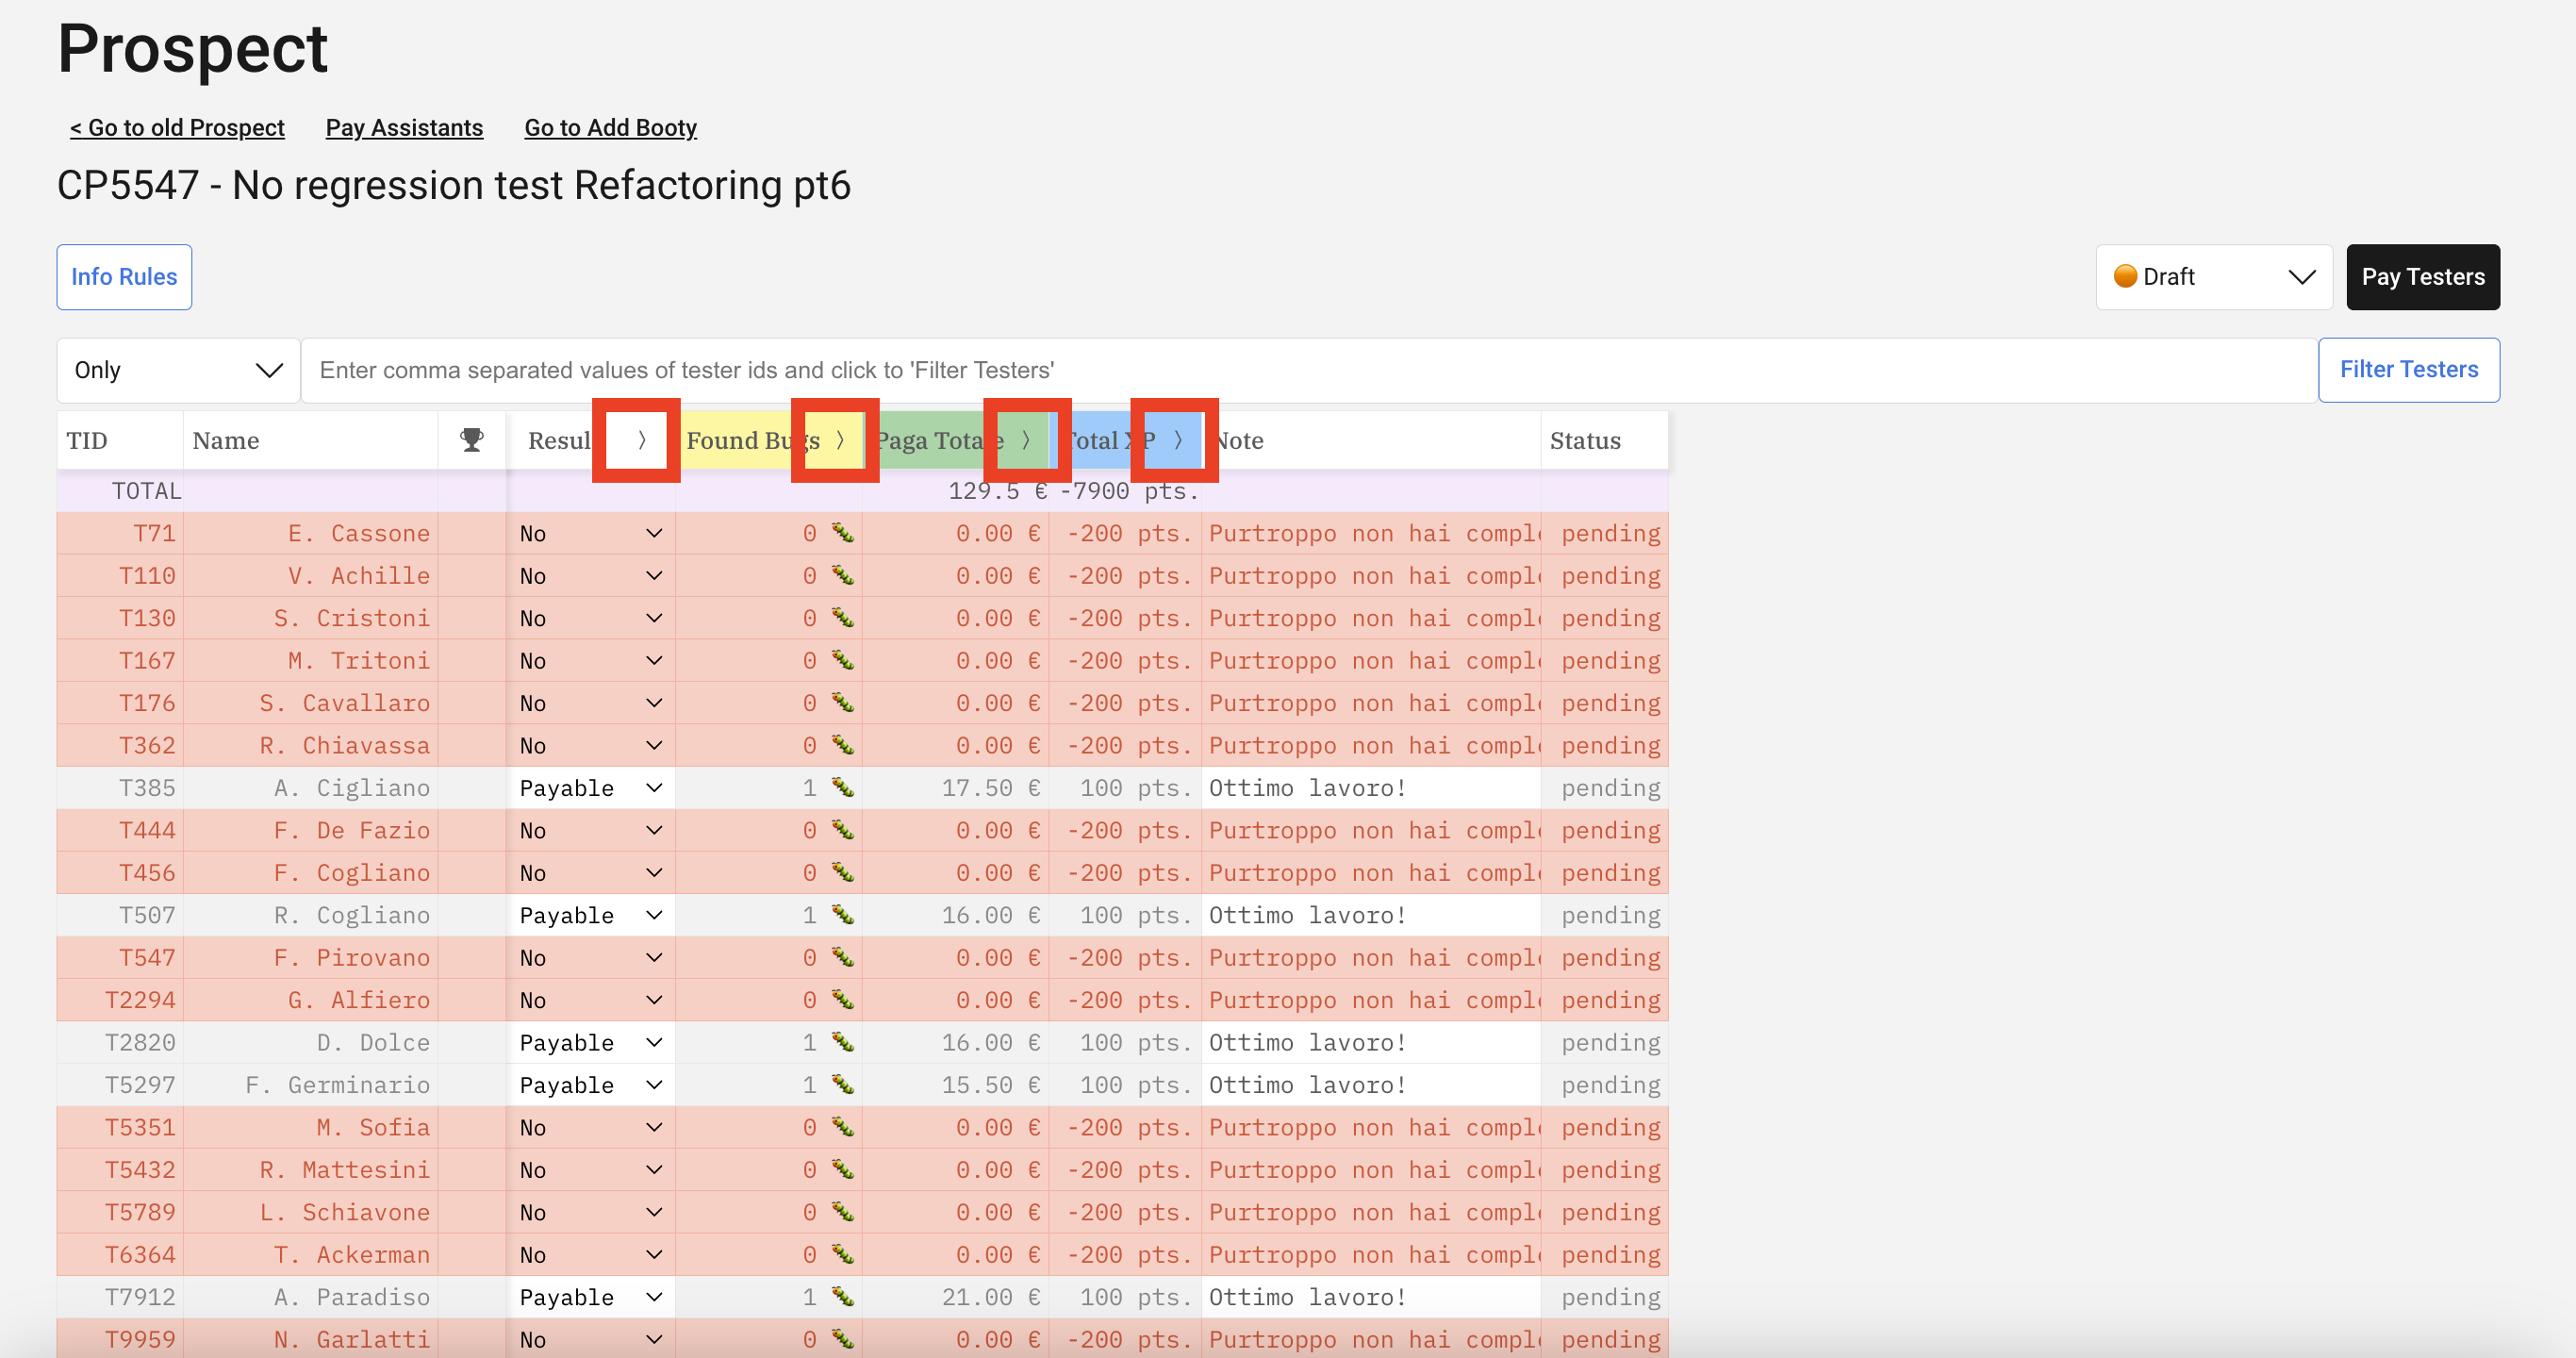Open result dropdown for D. Dolce
Image resolution: width=2576 pixels, height=1358 pixels.
[590, 1042]
